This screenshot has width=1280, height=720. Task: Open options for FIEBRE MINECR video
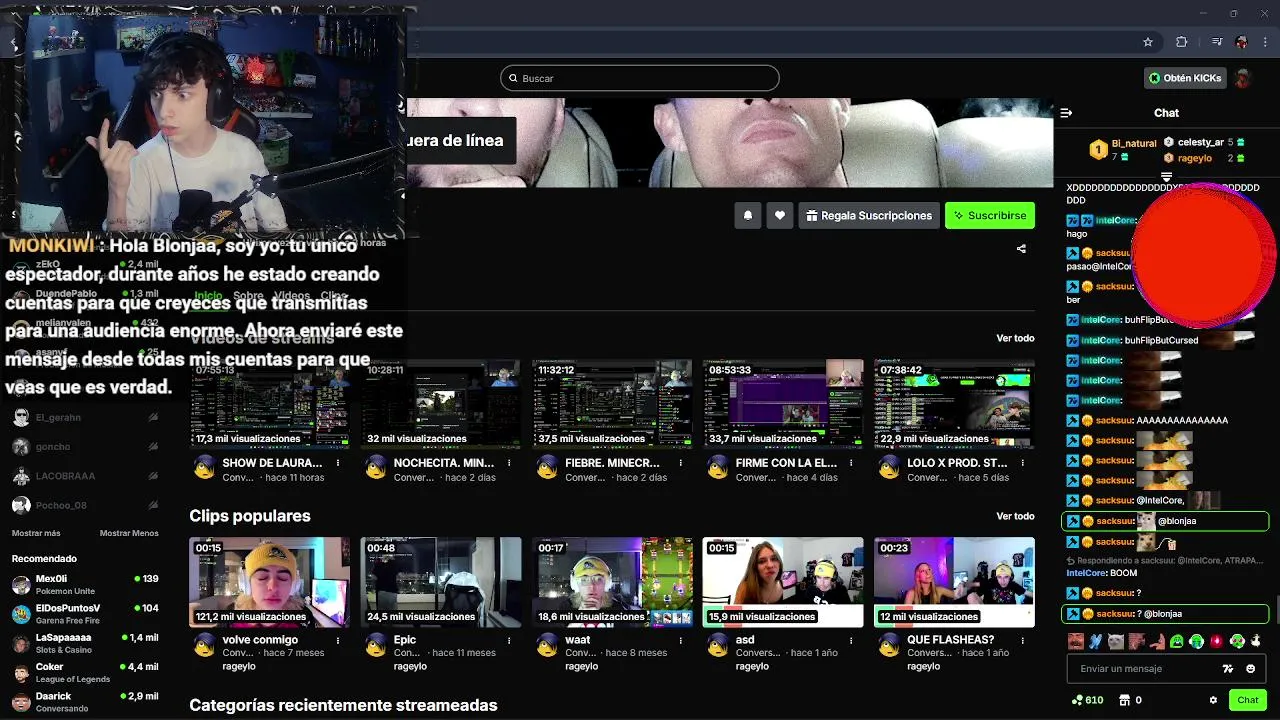(680, 463)
